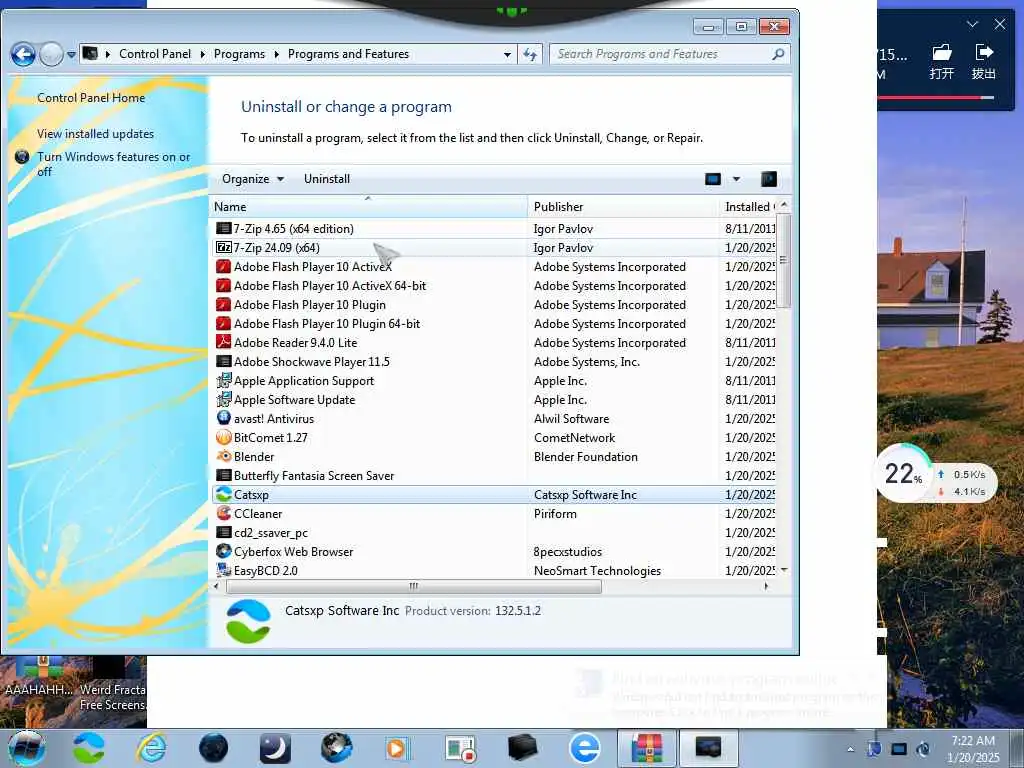Click the vertical scrollbar down arrow
Viewport: 1024px width, 768px height.
coord(784,570)
